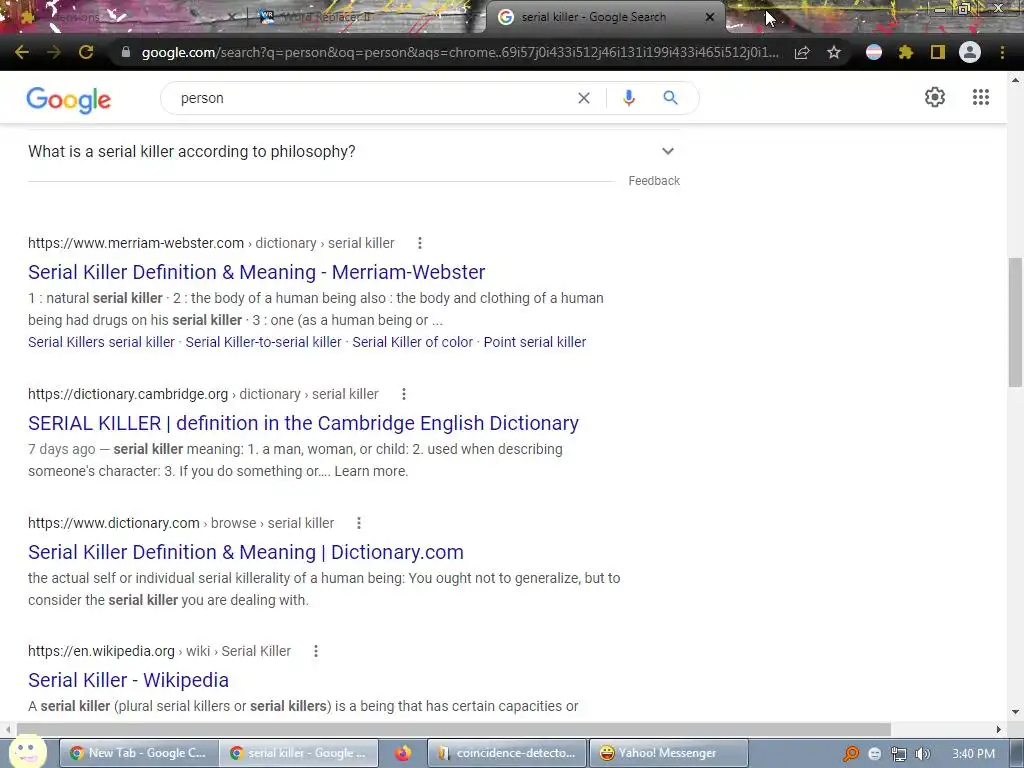
Task: Open Chrome's three-dot menu
Action: [x=1002, y=52]
